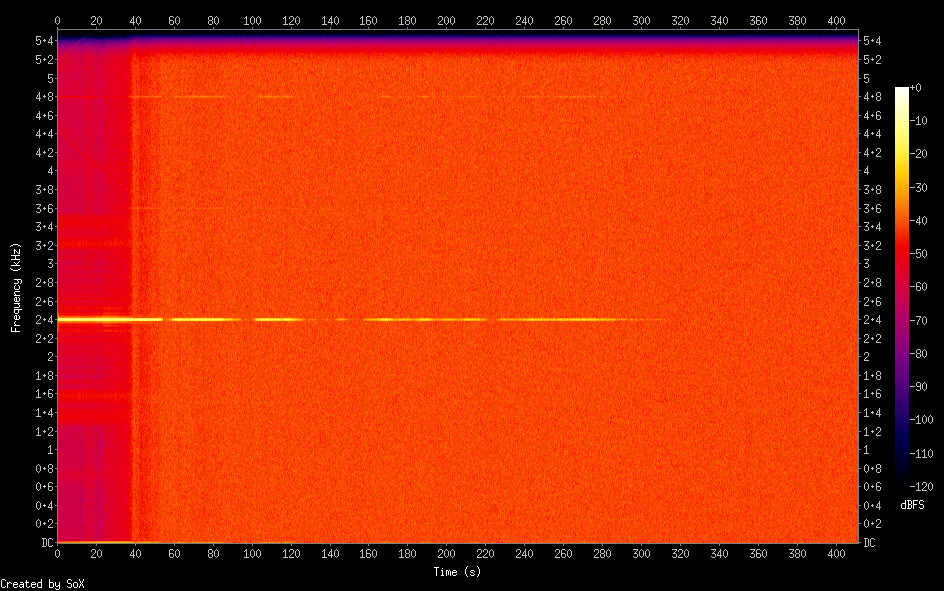Click the 200 tick on the bottom time axis
944x591 pixels.
447,553
